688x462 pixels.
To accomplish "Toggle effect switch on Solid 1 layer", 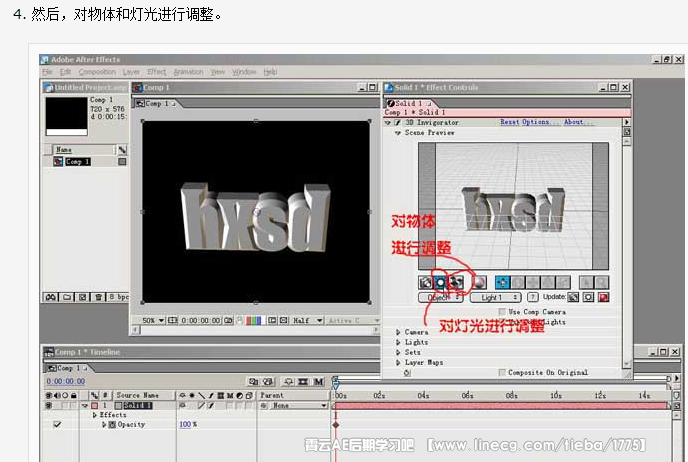I will tap(211, 406).
